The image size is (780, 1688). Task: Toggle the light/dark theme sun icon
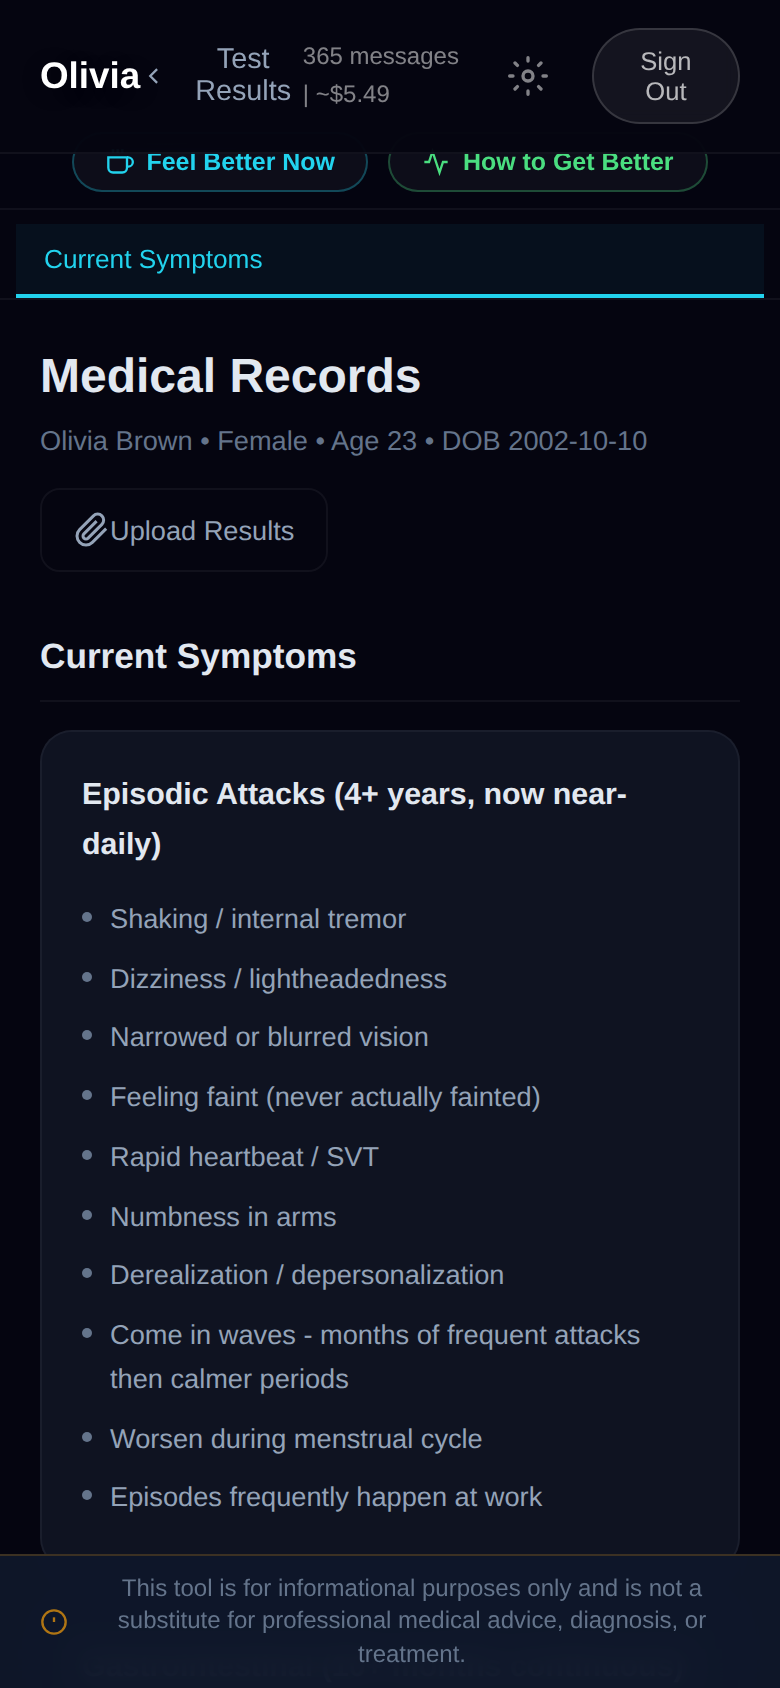(x=527, y=76)
